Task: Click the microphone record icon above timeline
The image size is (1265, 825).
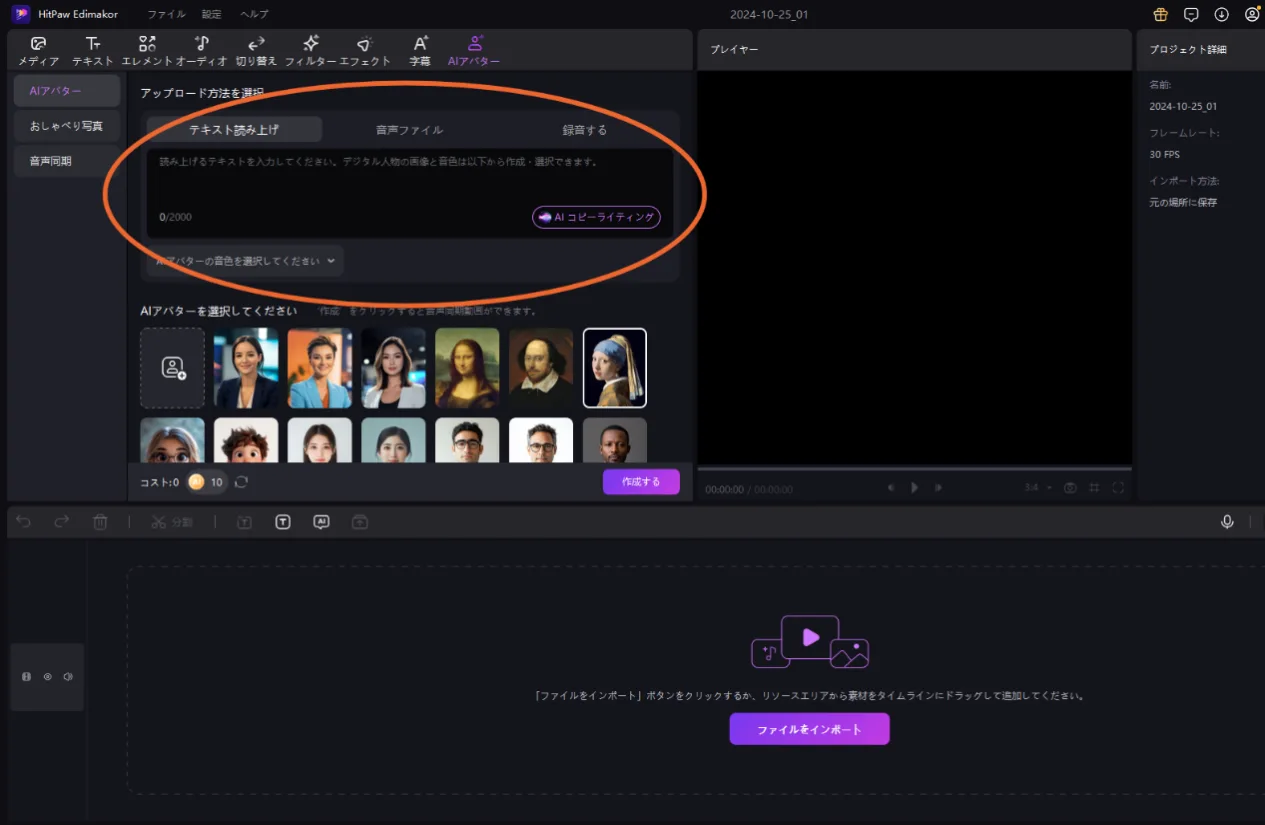Action: click(1227, 522)
